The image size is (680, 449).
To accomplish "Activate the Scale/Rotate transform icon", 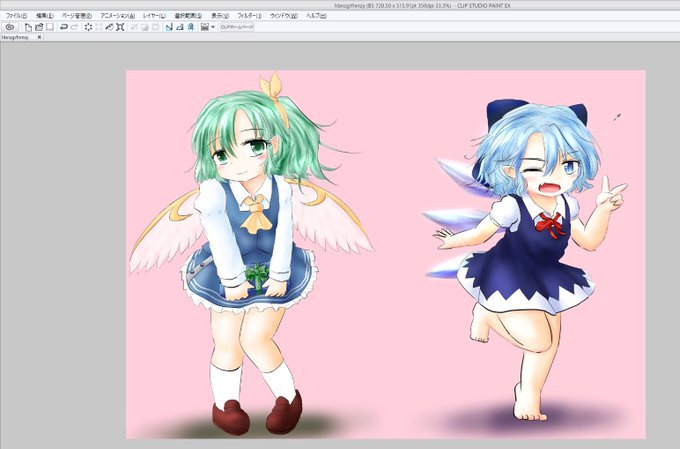I will tap(120, 27).
